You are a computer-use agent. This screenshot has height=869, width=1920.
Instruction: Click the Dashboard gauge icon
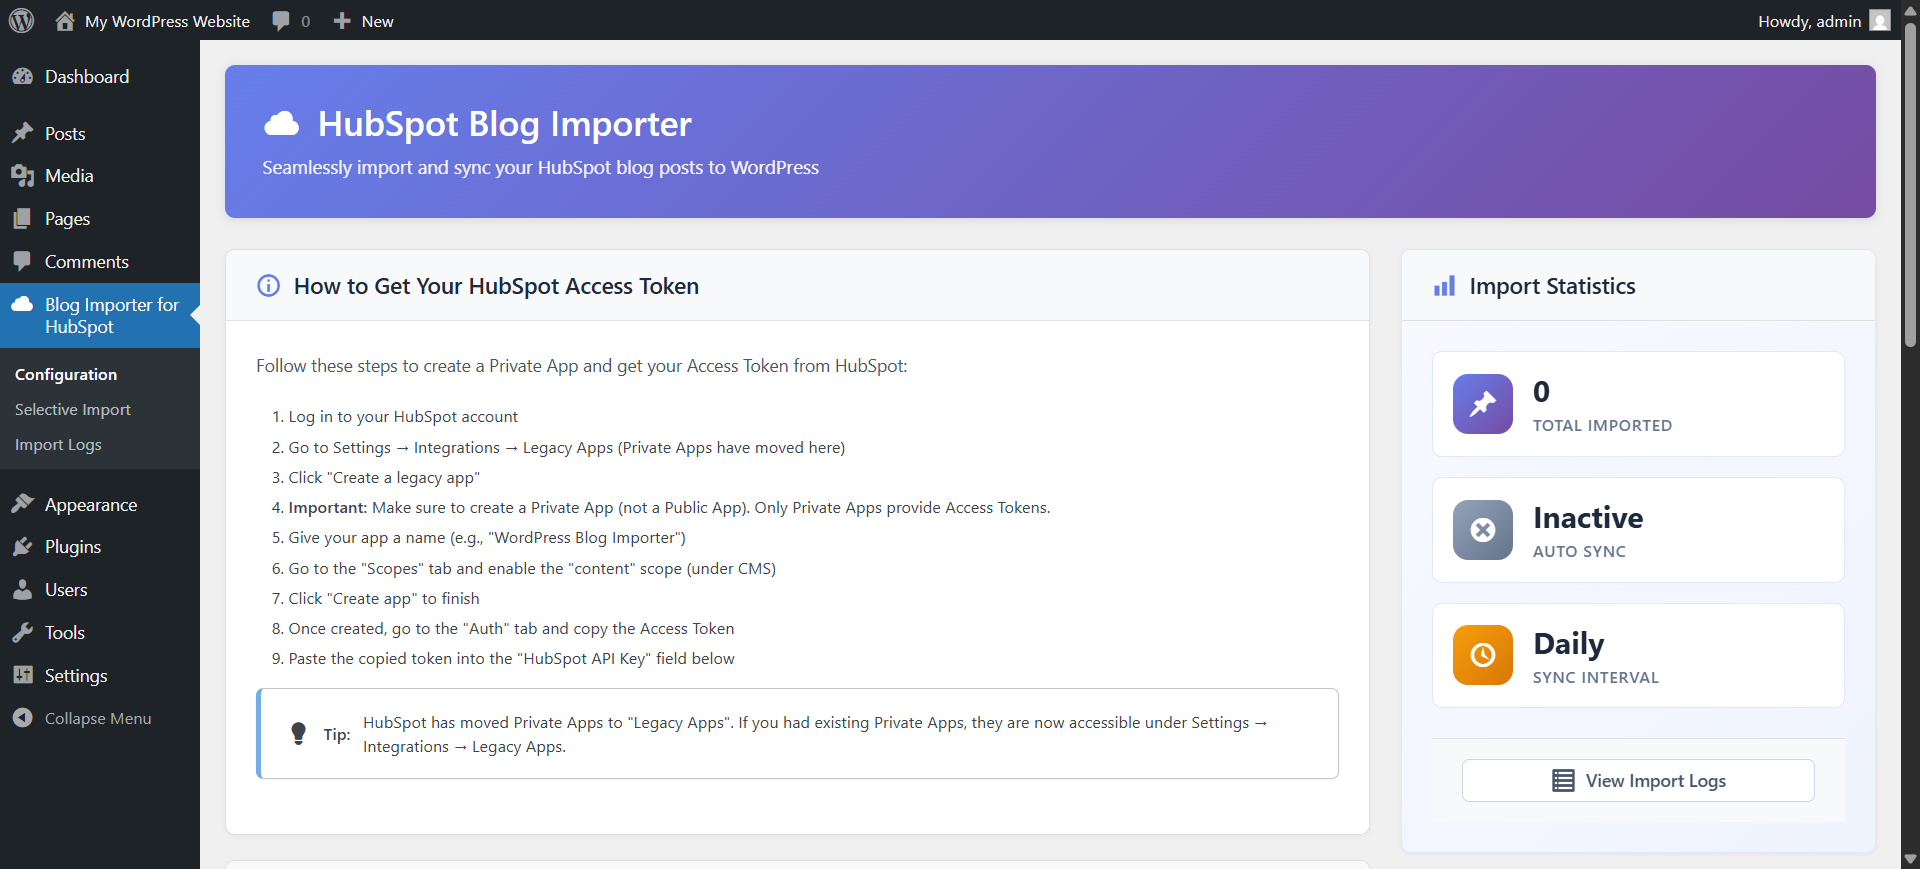coord(23,77)
